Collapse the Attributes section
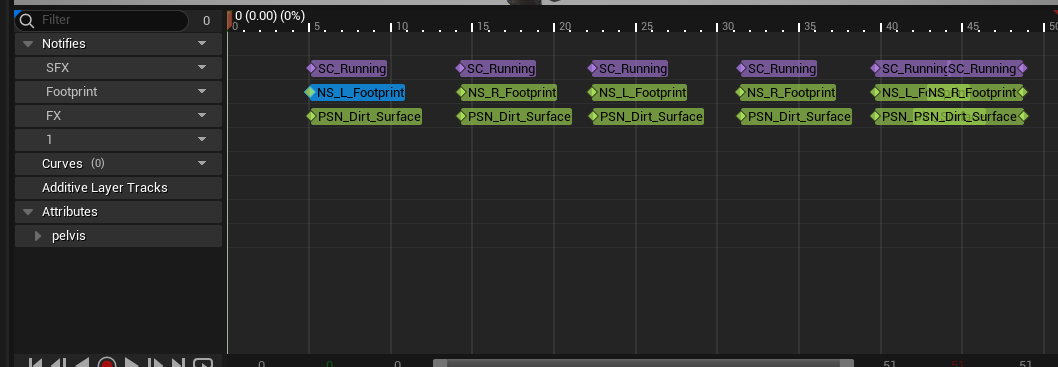Screen dimensions: 1058x367 [28, 212]
